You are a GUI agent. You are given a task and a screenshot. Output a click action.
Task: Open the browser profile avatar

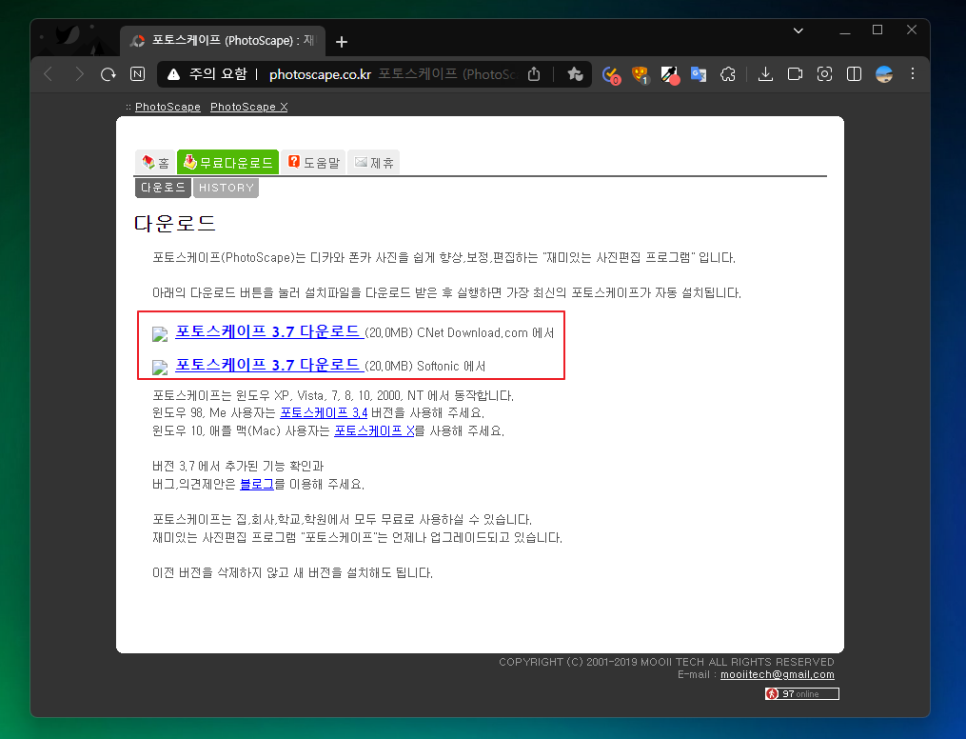coord(884,75)
